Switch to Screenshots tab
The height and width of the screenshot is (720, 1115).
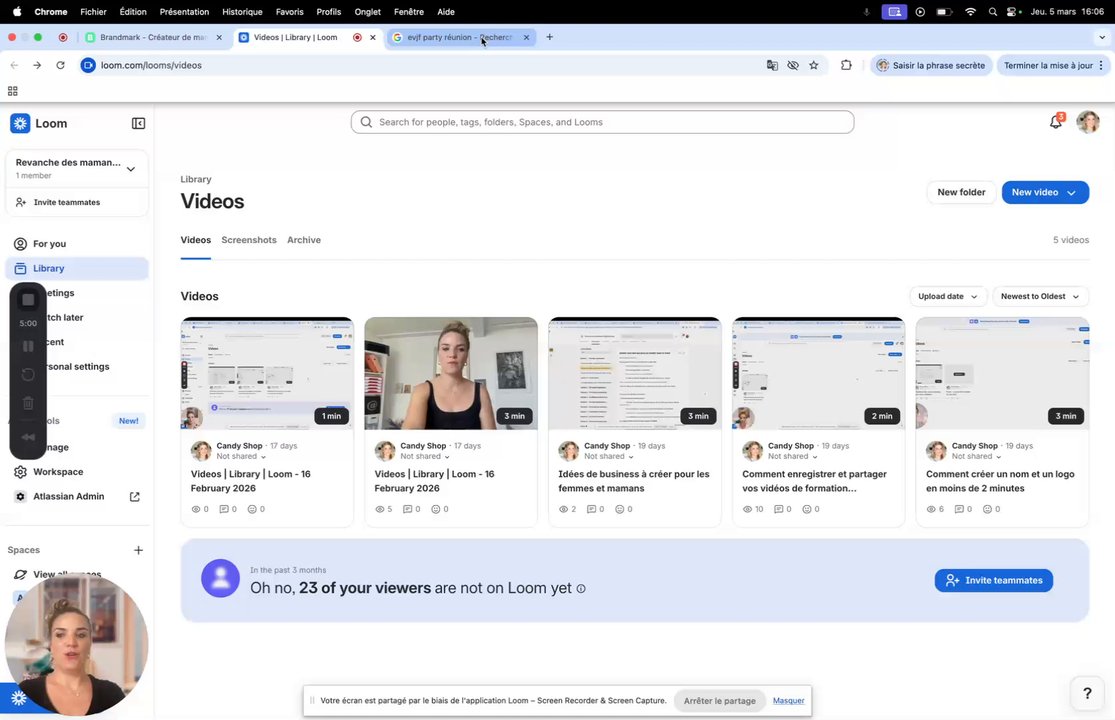(x=249, y=240)
